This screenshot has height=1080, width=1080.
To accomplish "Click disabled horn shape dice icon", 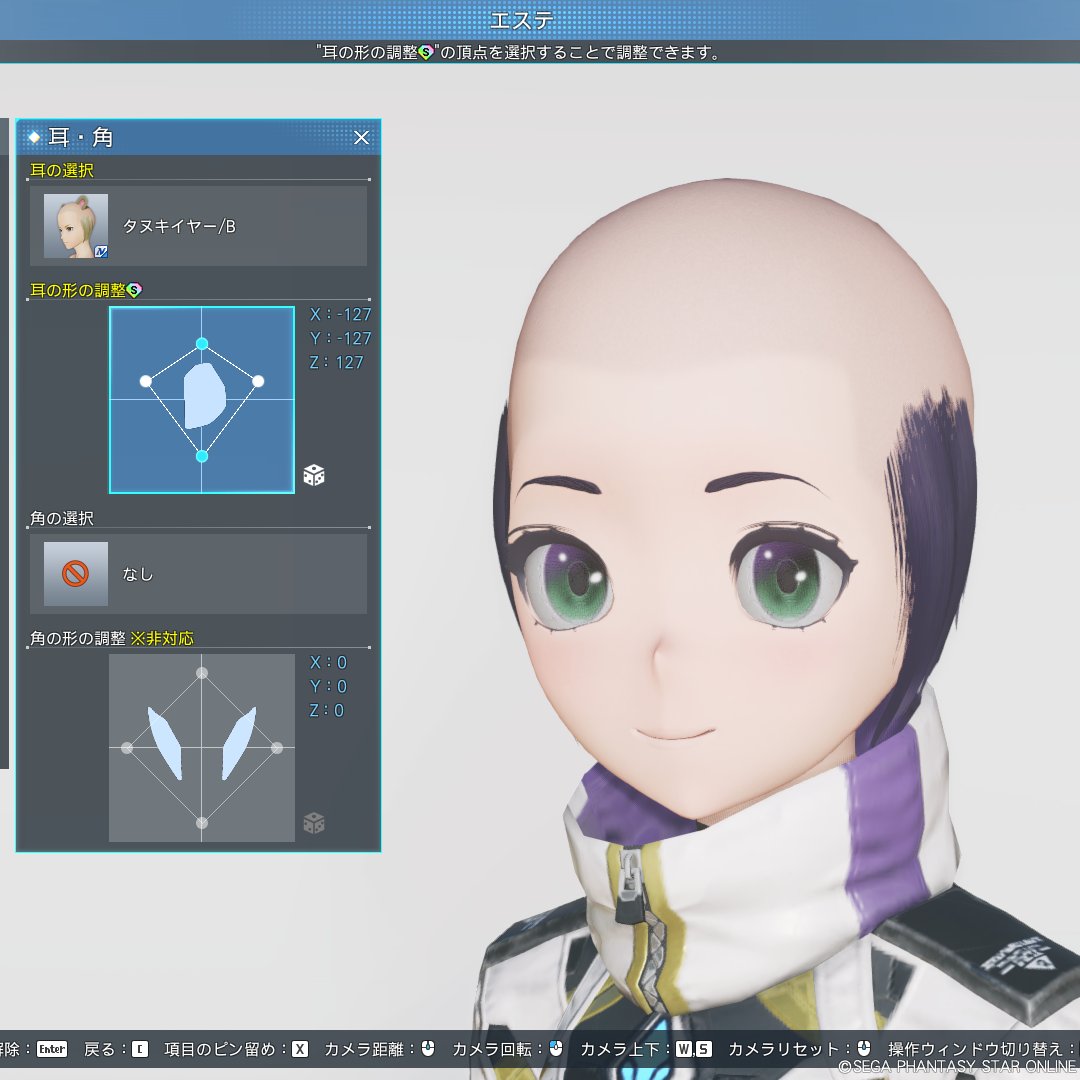I will pyautogui.click(x=314, y=823).
